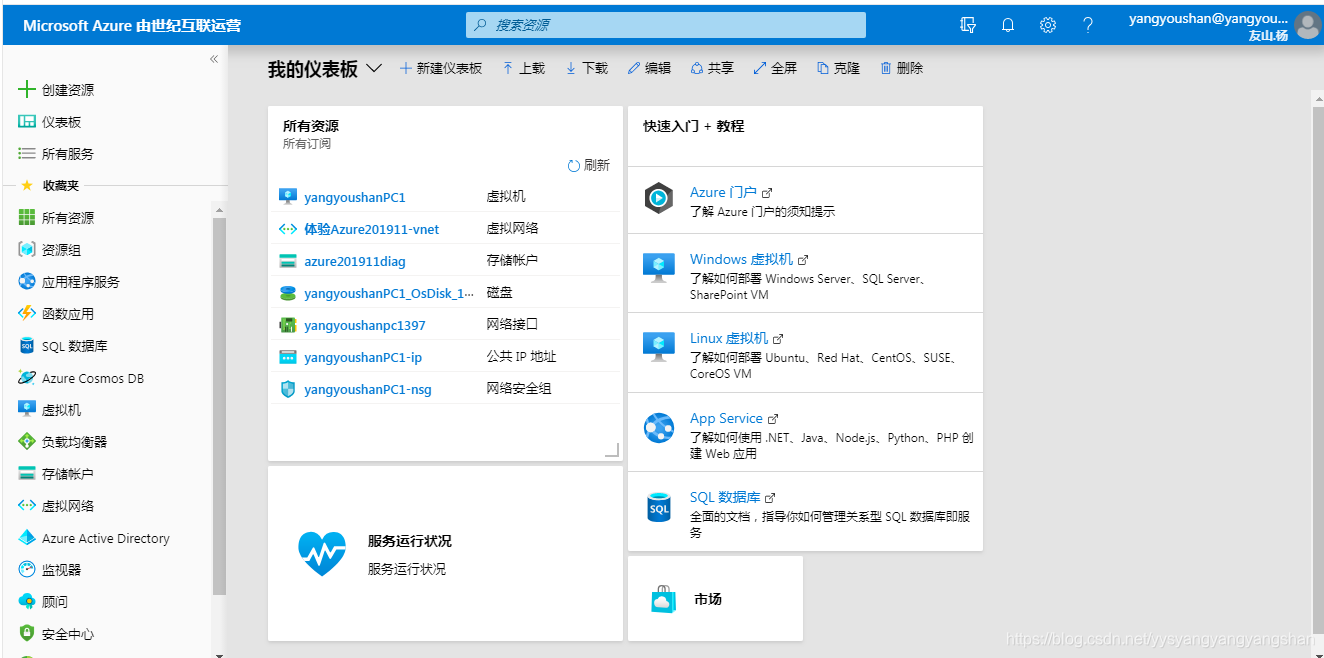Screen dimensions: 1324x658
Task: Click the notifications bell icon
Action: (1008, 25)
